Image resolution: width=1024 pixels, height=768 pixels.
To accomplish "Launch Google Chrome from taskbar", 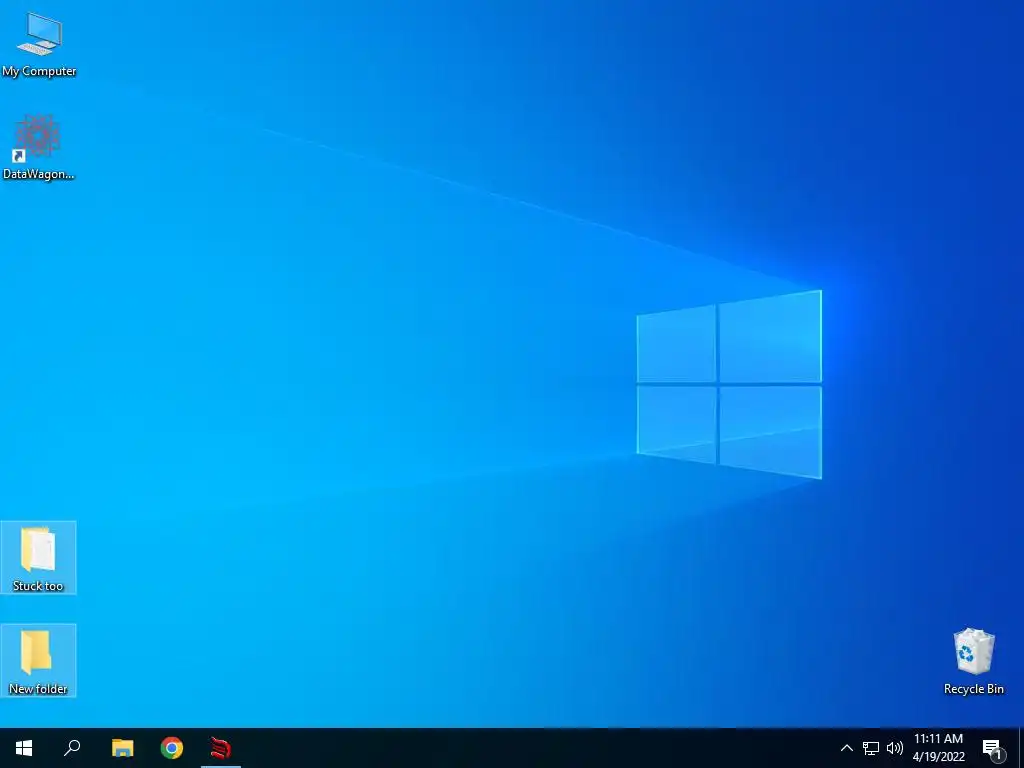I will click(172, 748).
